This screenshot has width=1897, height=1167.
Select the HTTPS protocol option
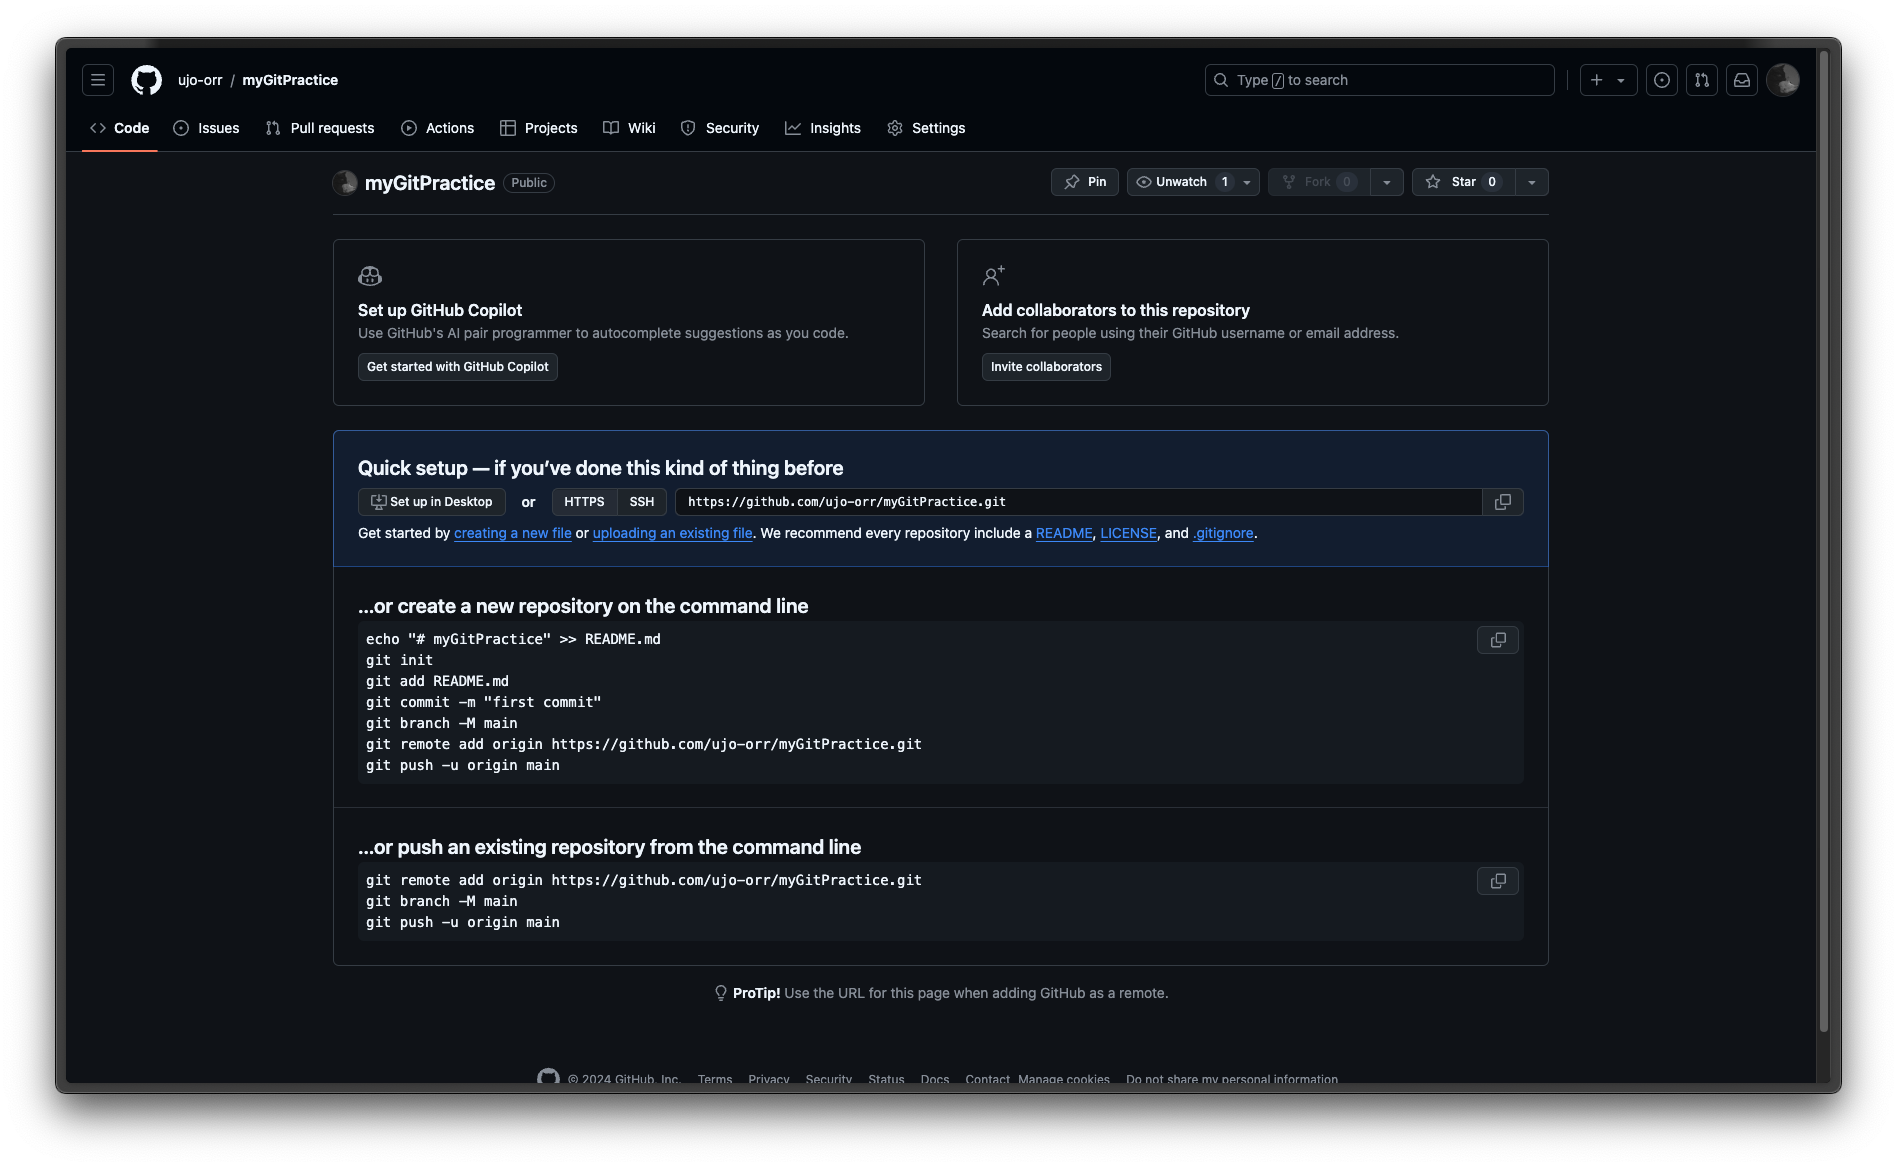pos(584,502)
